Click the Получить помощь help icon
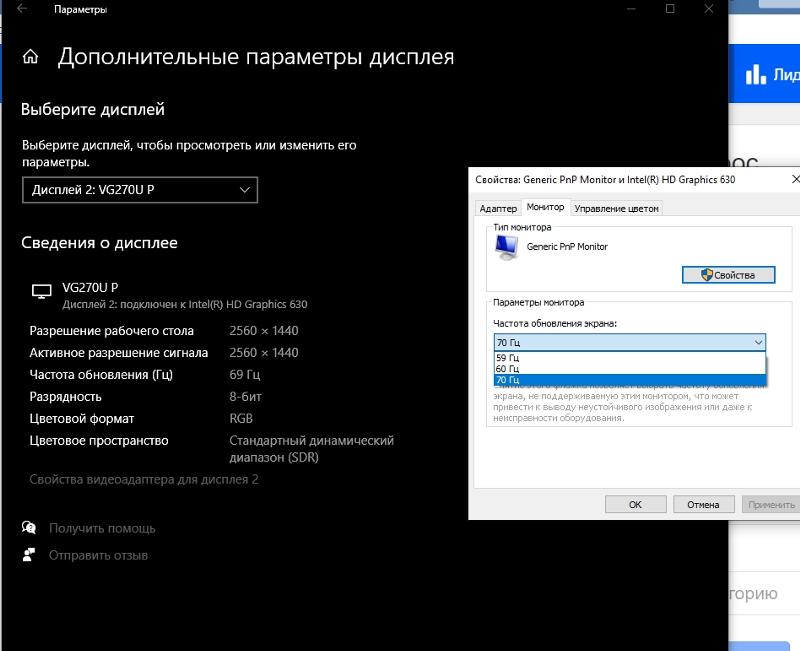 pos(29,528)
